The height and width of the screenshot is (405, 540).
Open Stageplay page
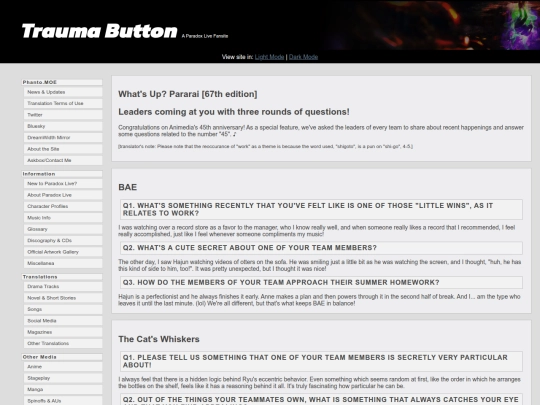click(x=63, y=378)
